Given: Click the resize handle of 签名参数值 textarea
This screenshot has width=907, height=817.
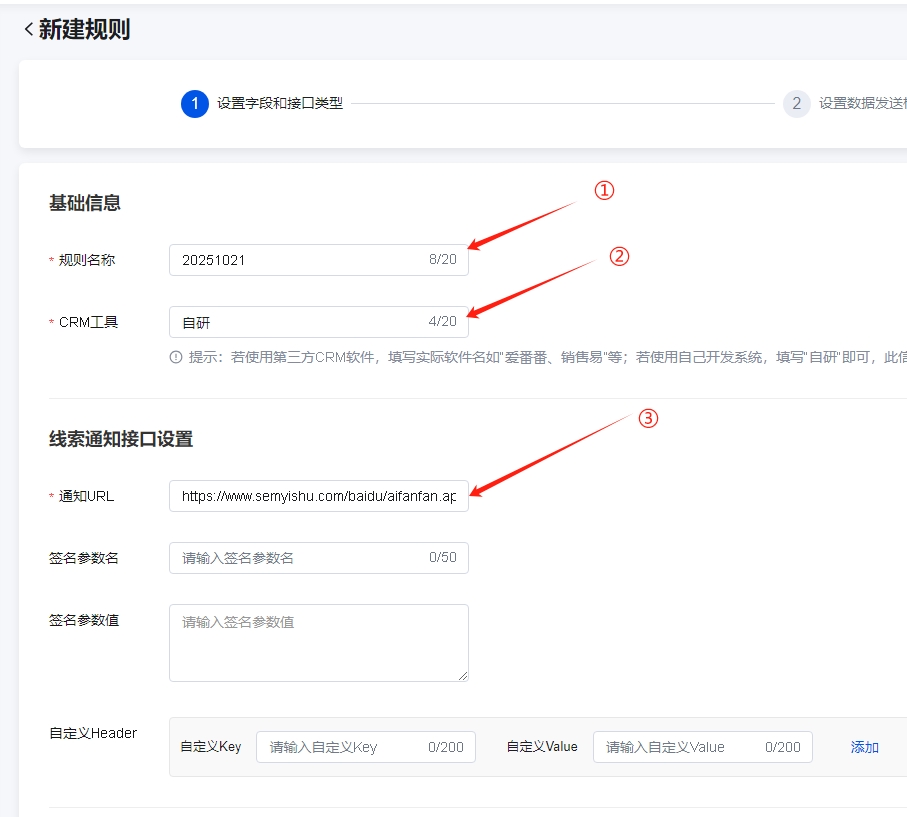Looking at the screenshot, I should 462,675.
